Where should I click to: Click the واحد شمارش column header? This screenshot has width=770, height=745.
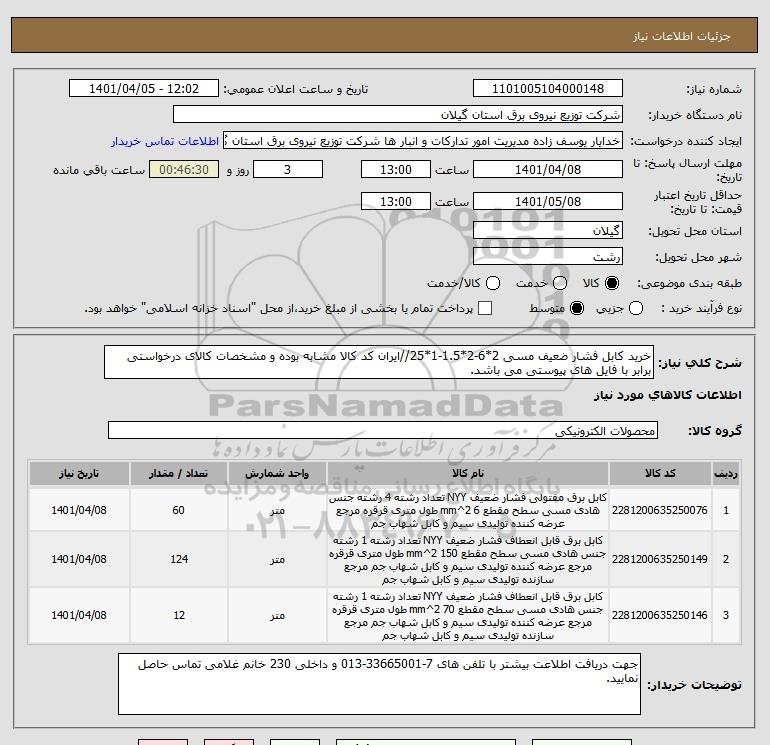pyautogui.click(x=277, y=473)
